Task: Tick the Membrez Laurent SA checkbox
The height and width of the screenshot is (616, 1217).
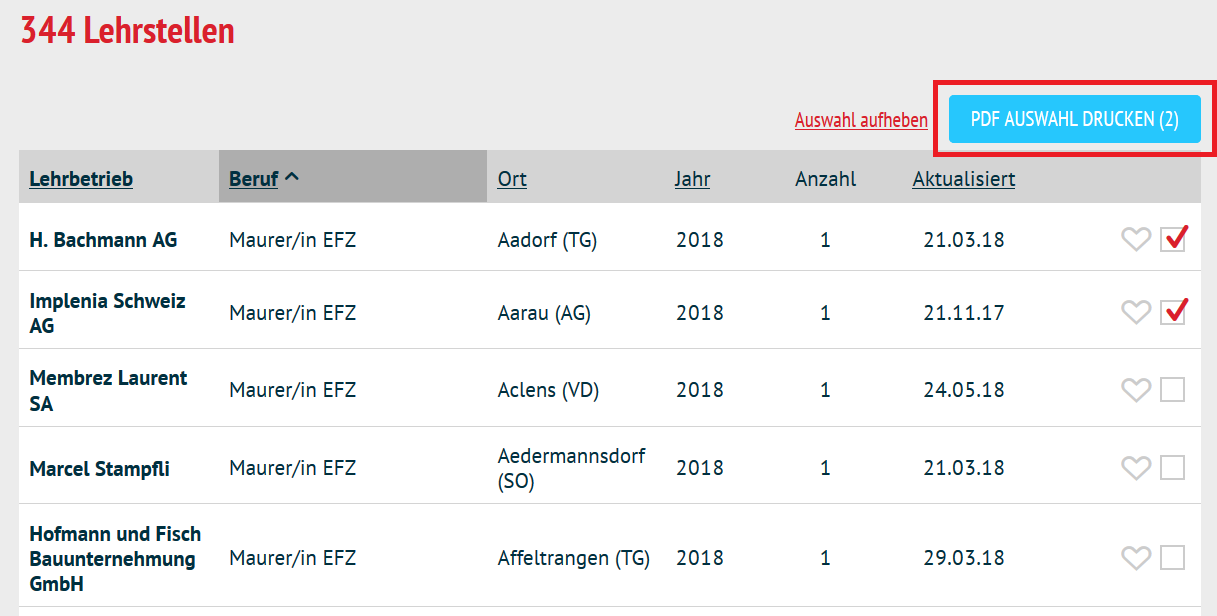Action: (x=1173, y=390)
